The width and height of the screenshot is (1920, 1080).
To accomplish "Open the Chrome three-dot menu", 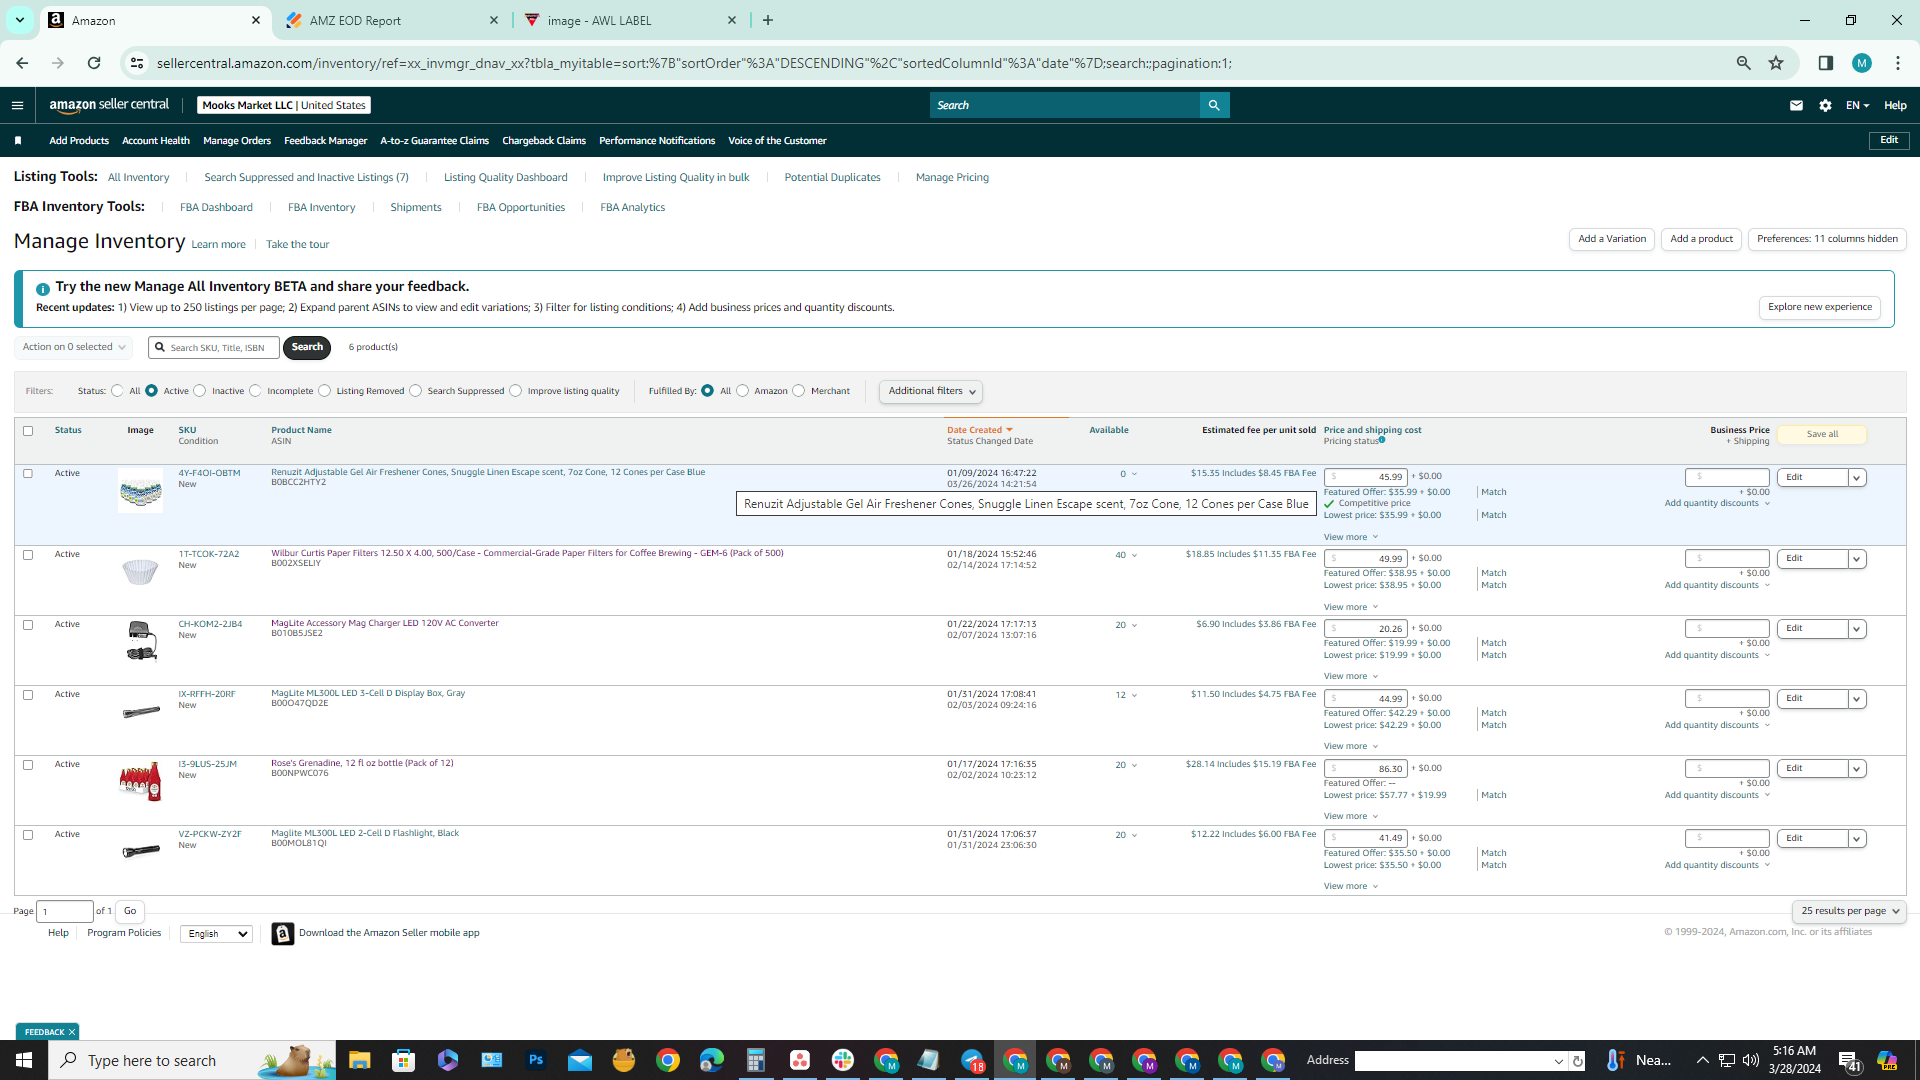I will 1898,63.
